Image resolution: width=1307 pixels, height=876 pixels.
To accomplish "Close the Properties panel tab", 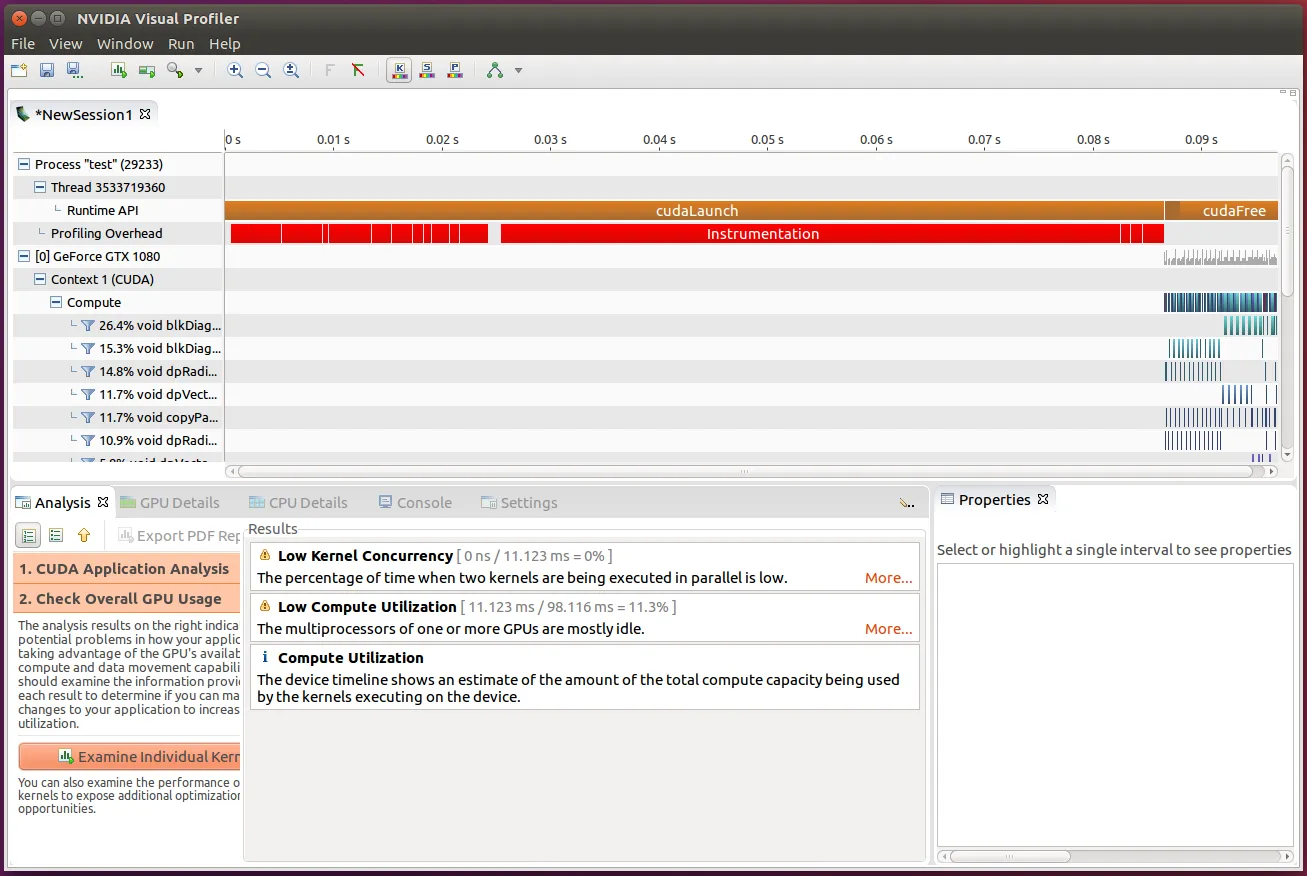I will click(1043, 499).
